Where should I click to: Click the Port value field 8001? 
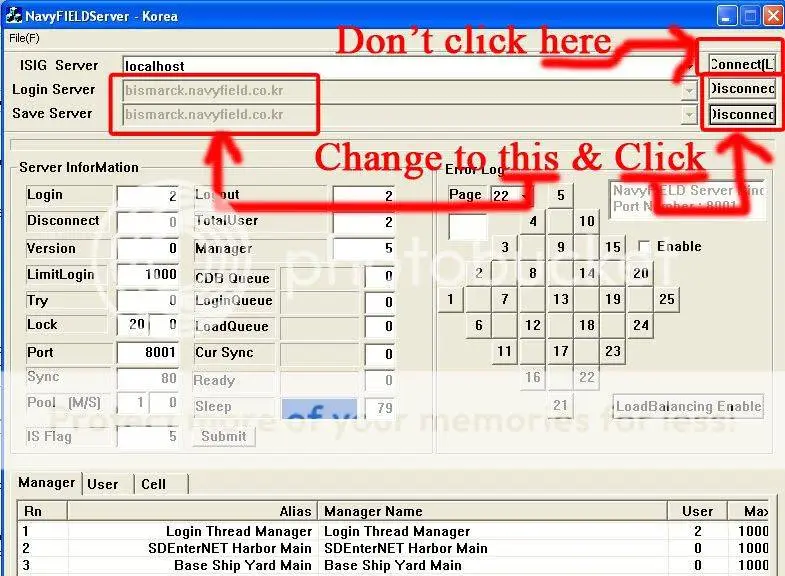tap(148, 352)
